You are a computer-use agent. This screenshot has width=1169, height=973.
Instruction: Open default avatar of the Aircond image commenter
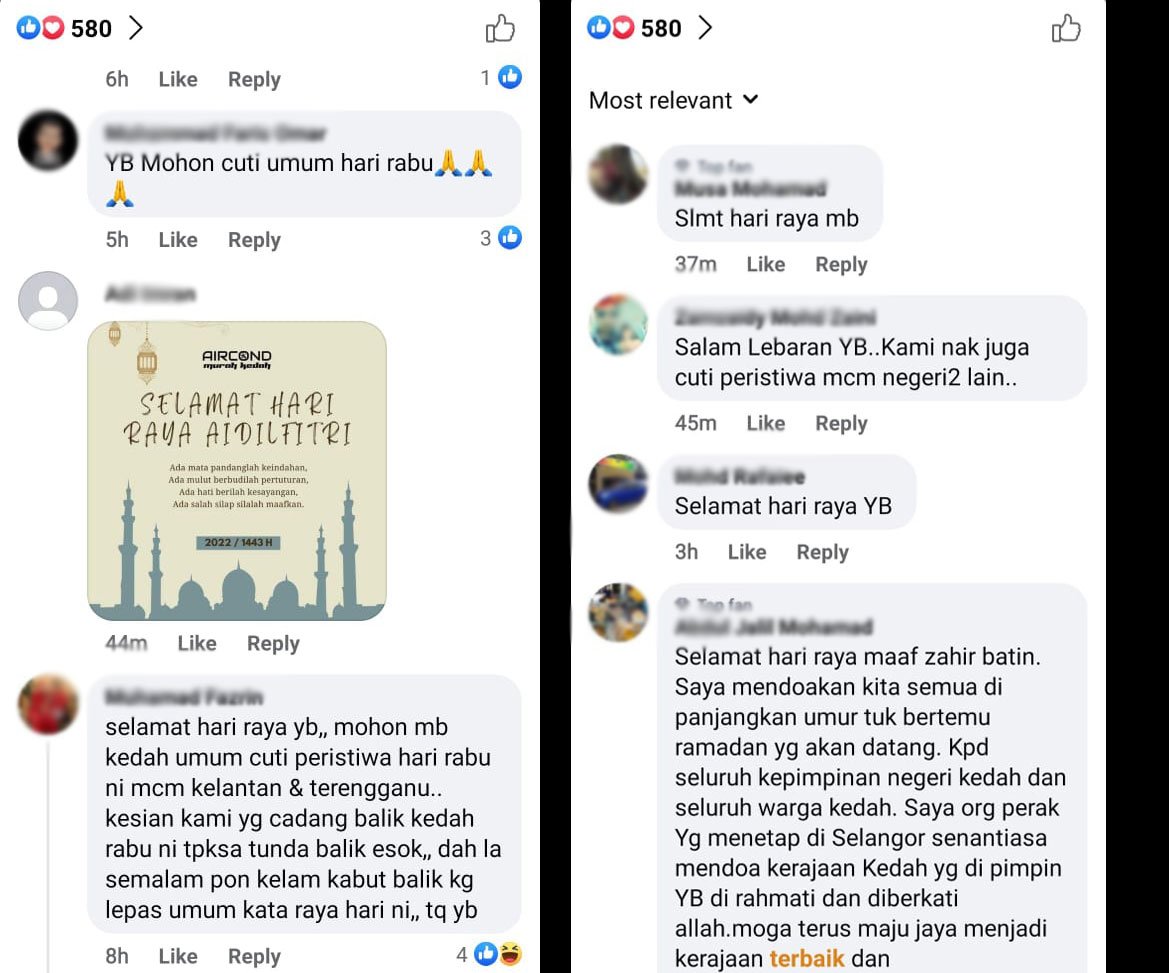pos(48,300)
